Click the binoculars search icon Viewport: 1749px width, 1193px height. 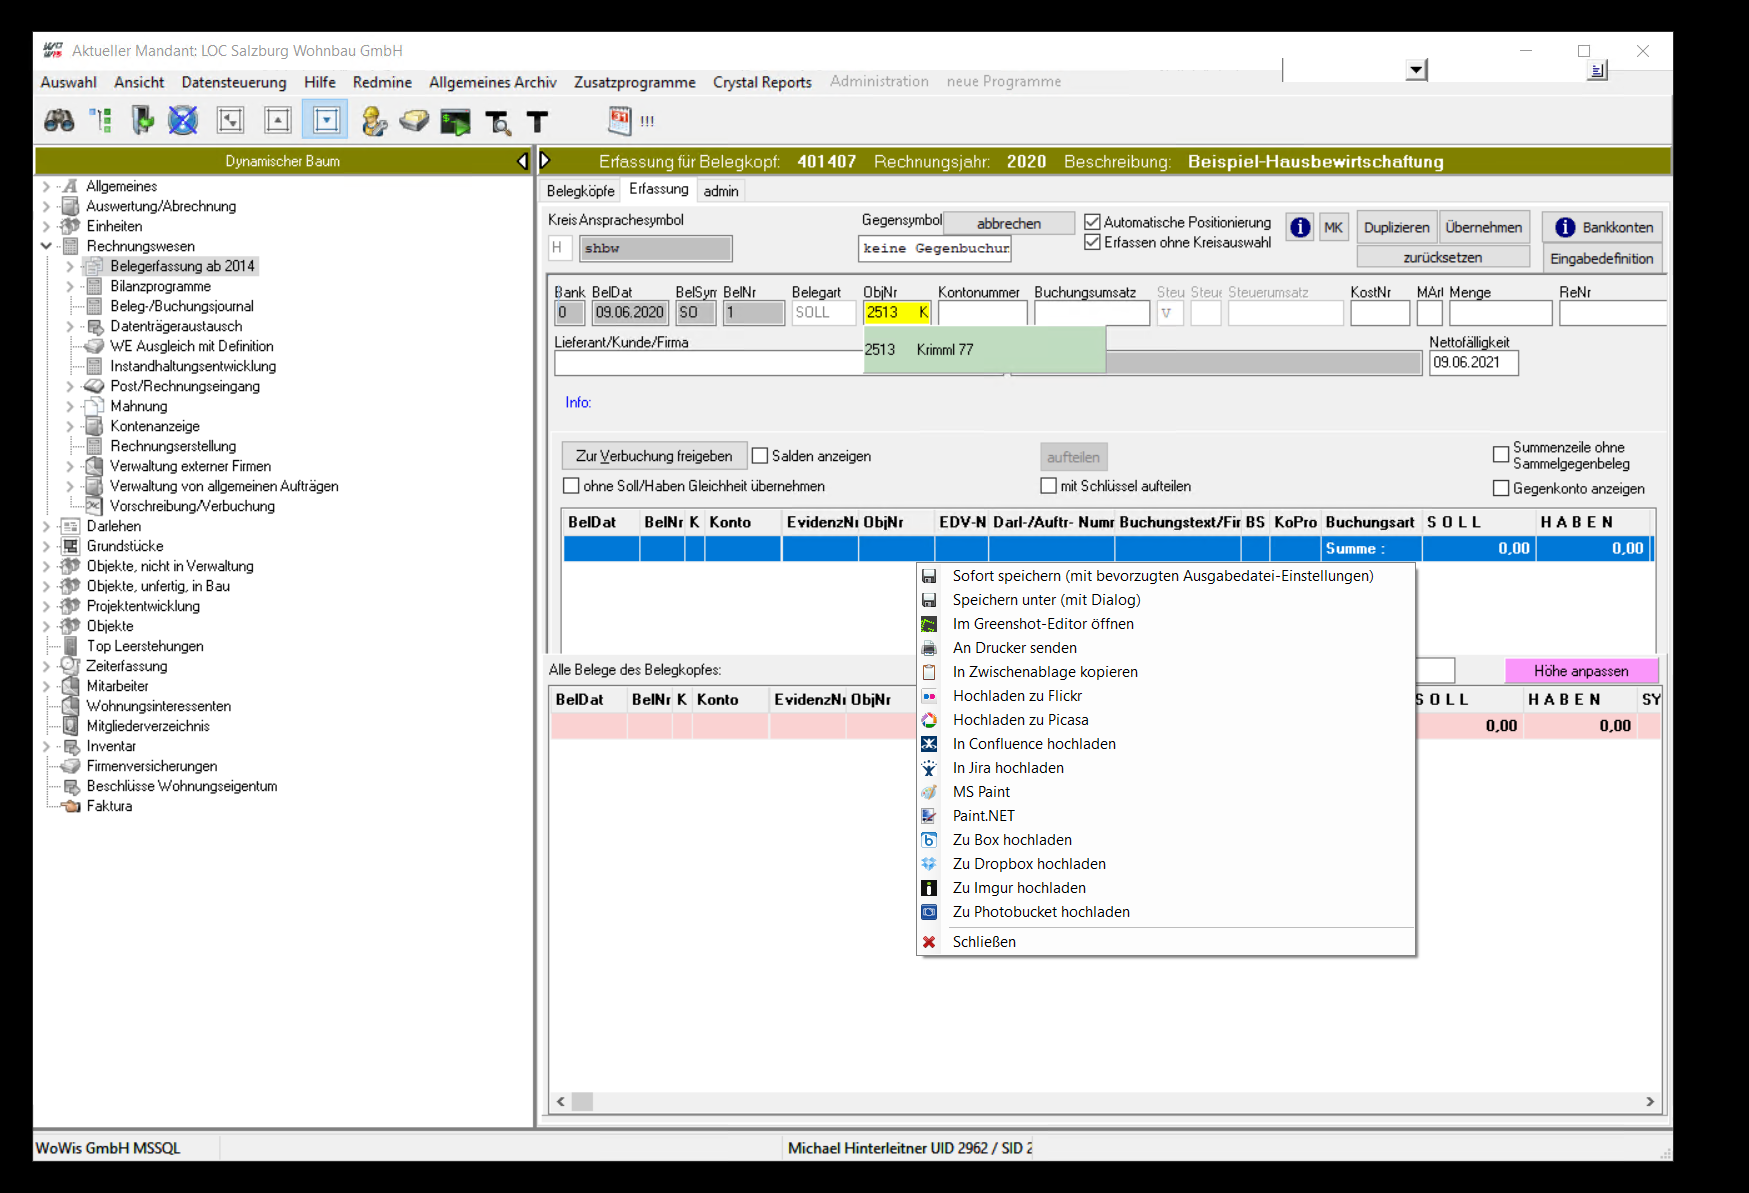[59, 121]
